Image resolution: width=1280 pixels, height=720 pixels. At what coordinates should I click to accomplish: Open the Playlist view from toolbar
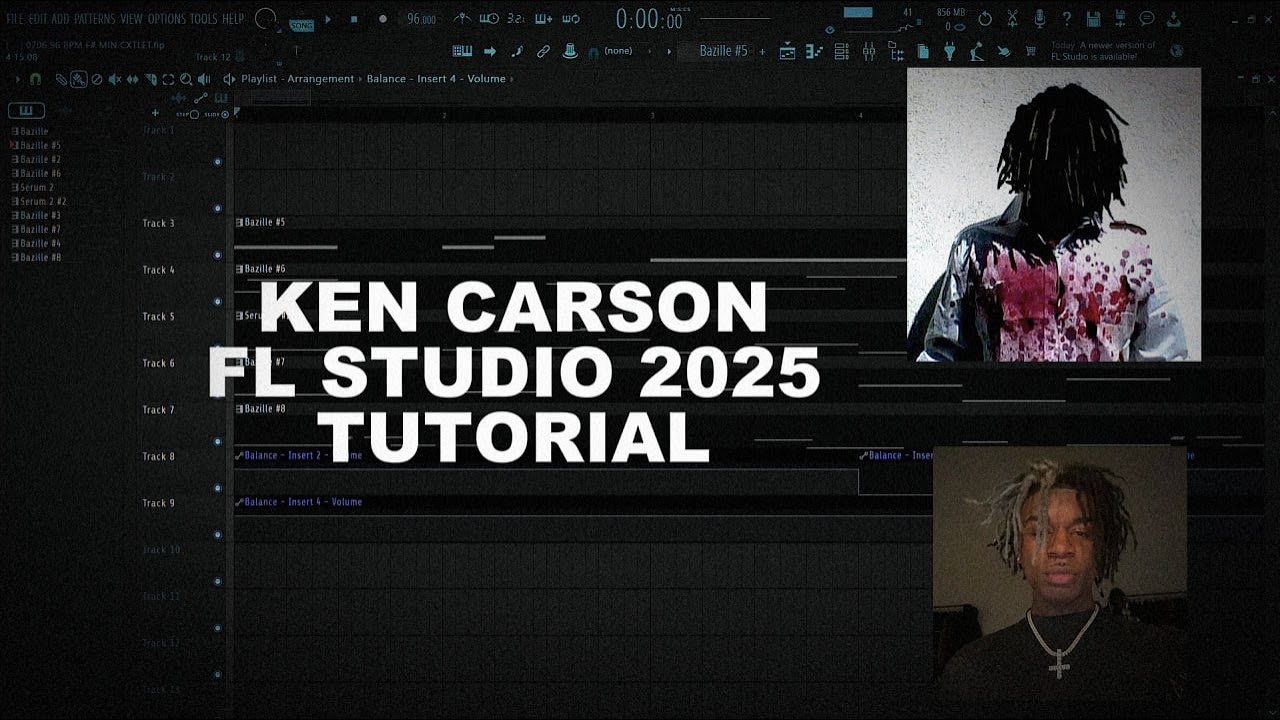point(786,51)
